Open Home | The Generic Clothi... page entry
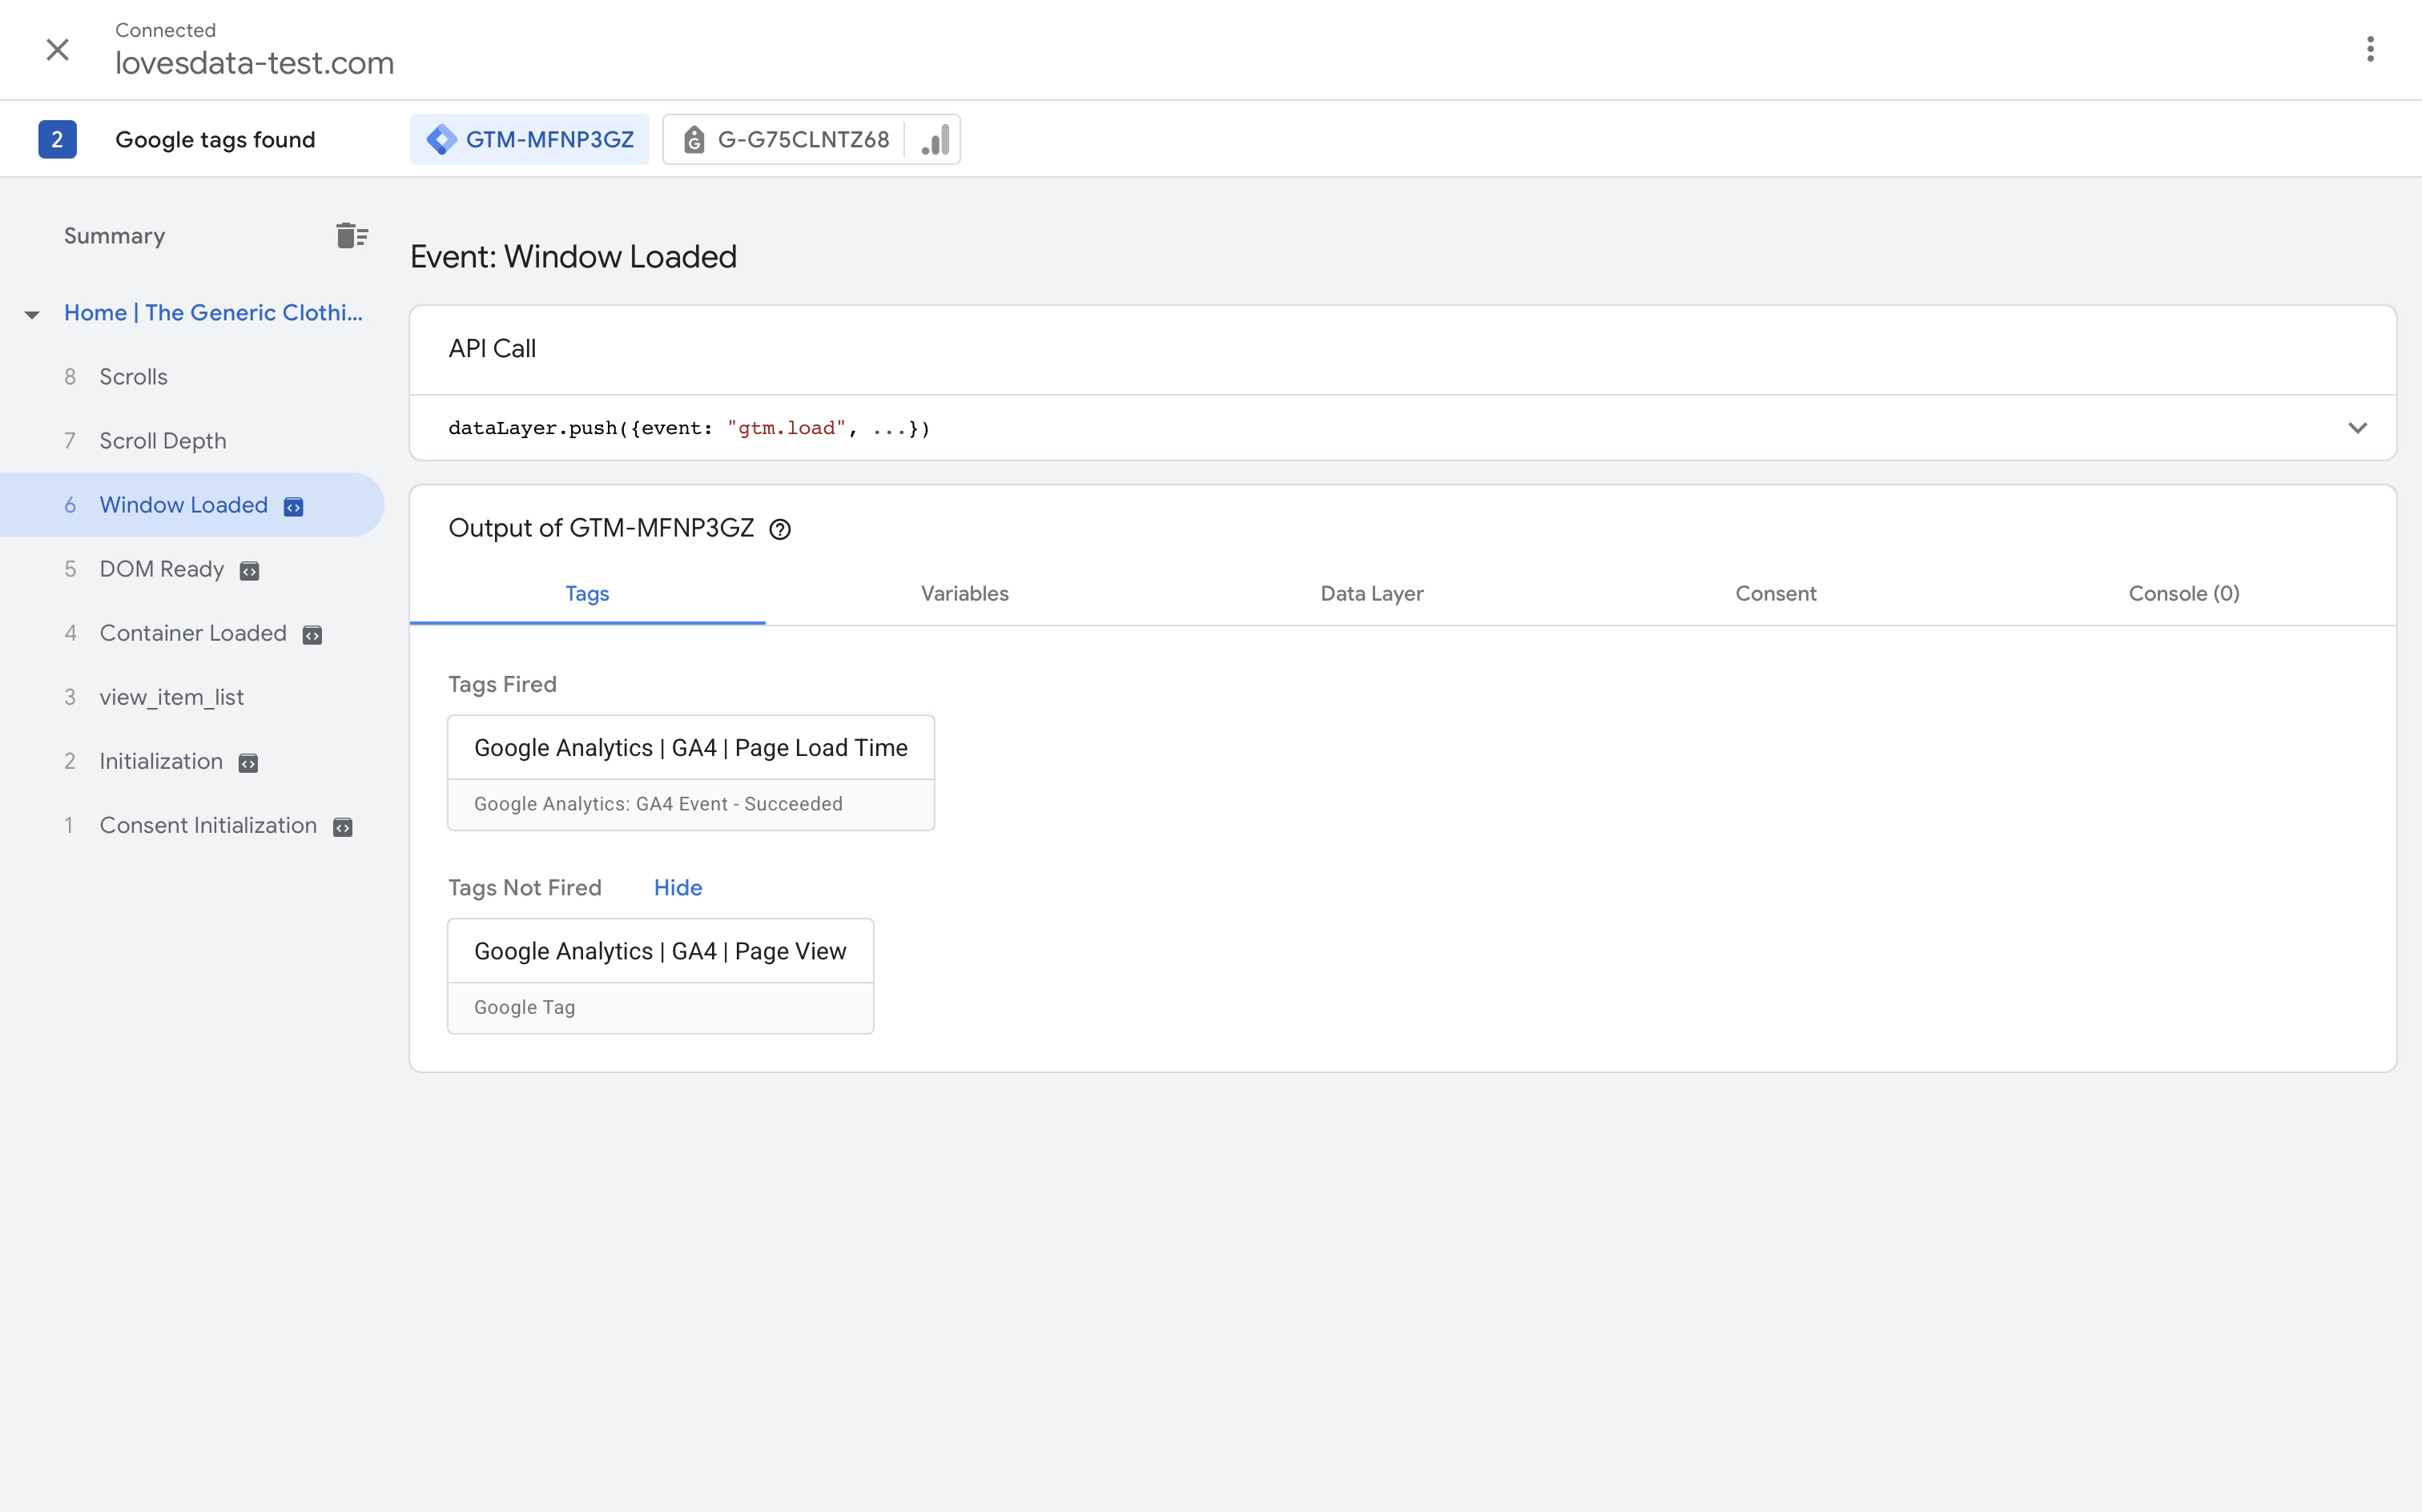This screenshot has height=1512, width=2422. point(213,313)
